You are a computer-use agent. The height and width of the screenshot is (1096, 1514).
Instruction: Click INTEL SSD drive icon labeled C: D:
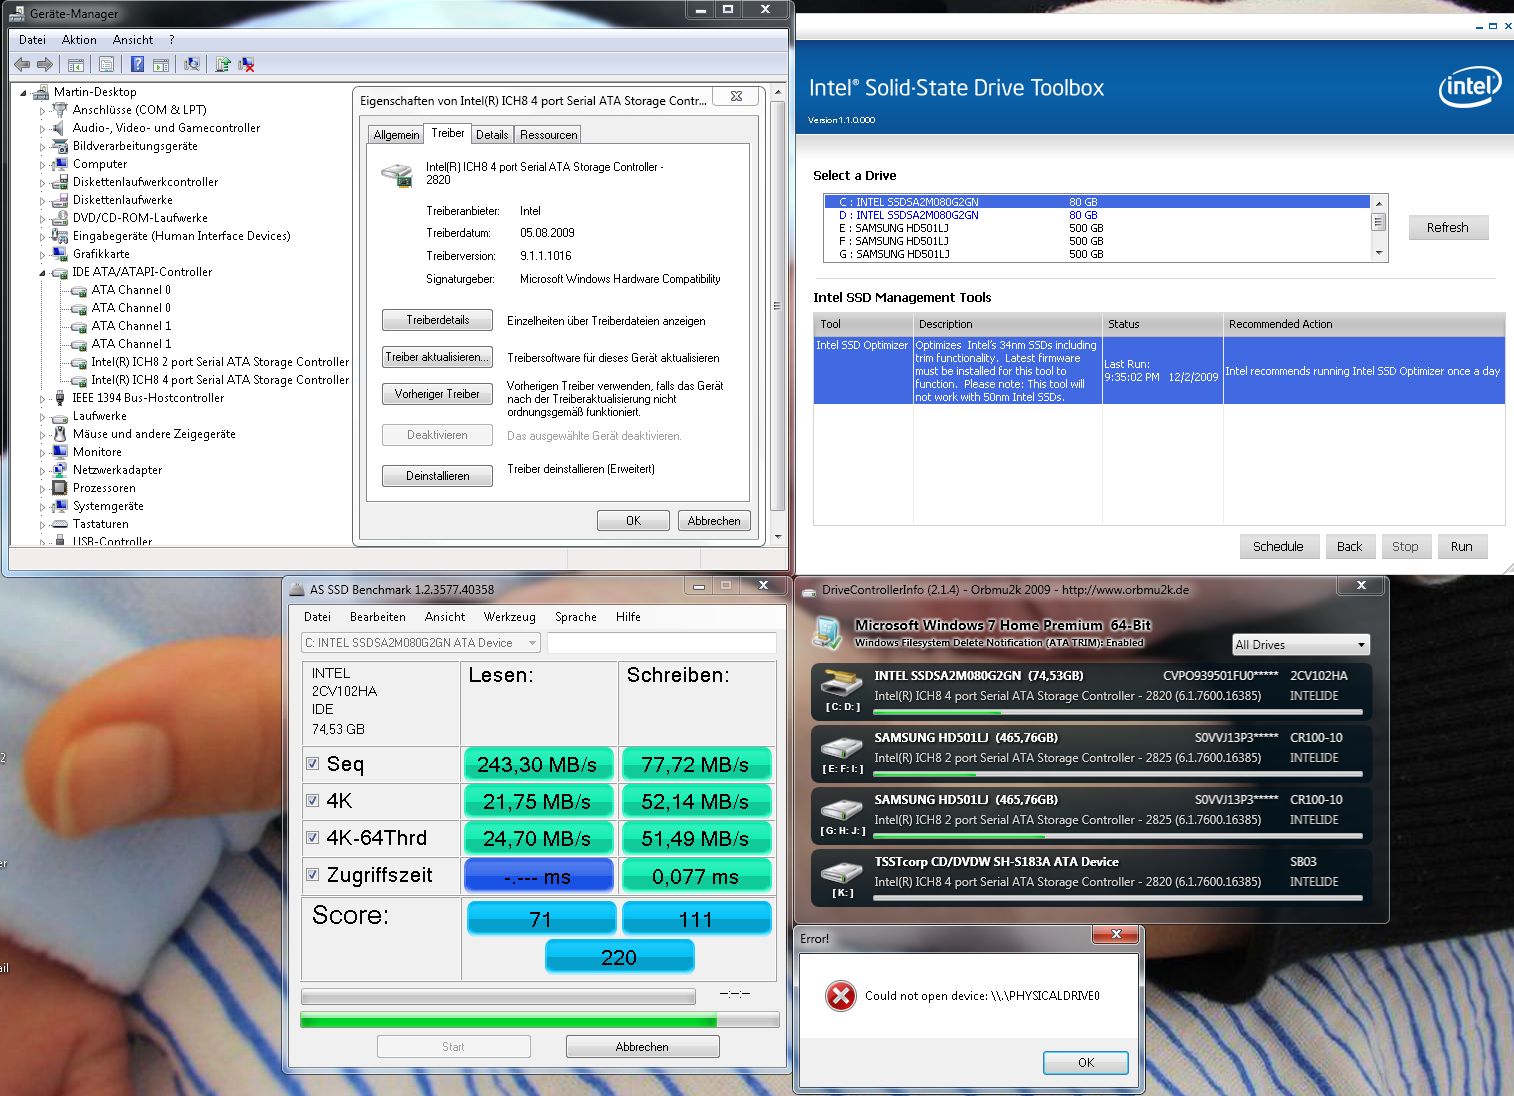point(841,685)
